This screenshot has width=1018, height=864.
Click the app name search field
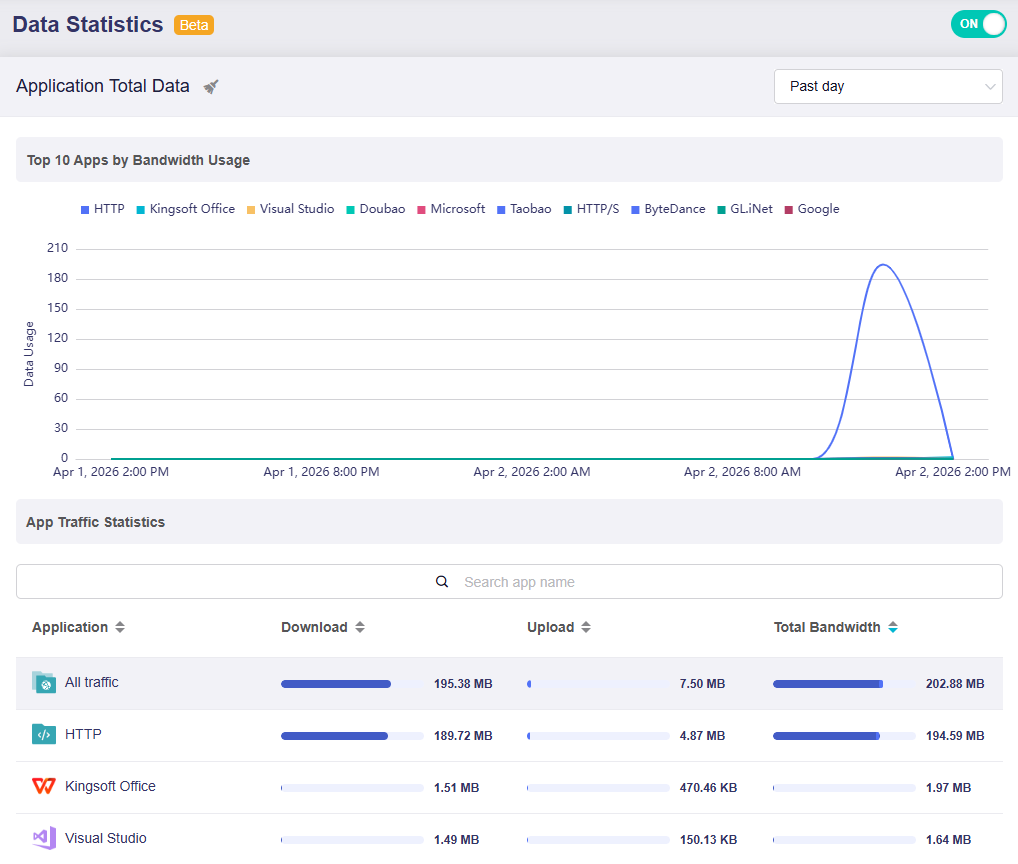560,581
